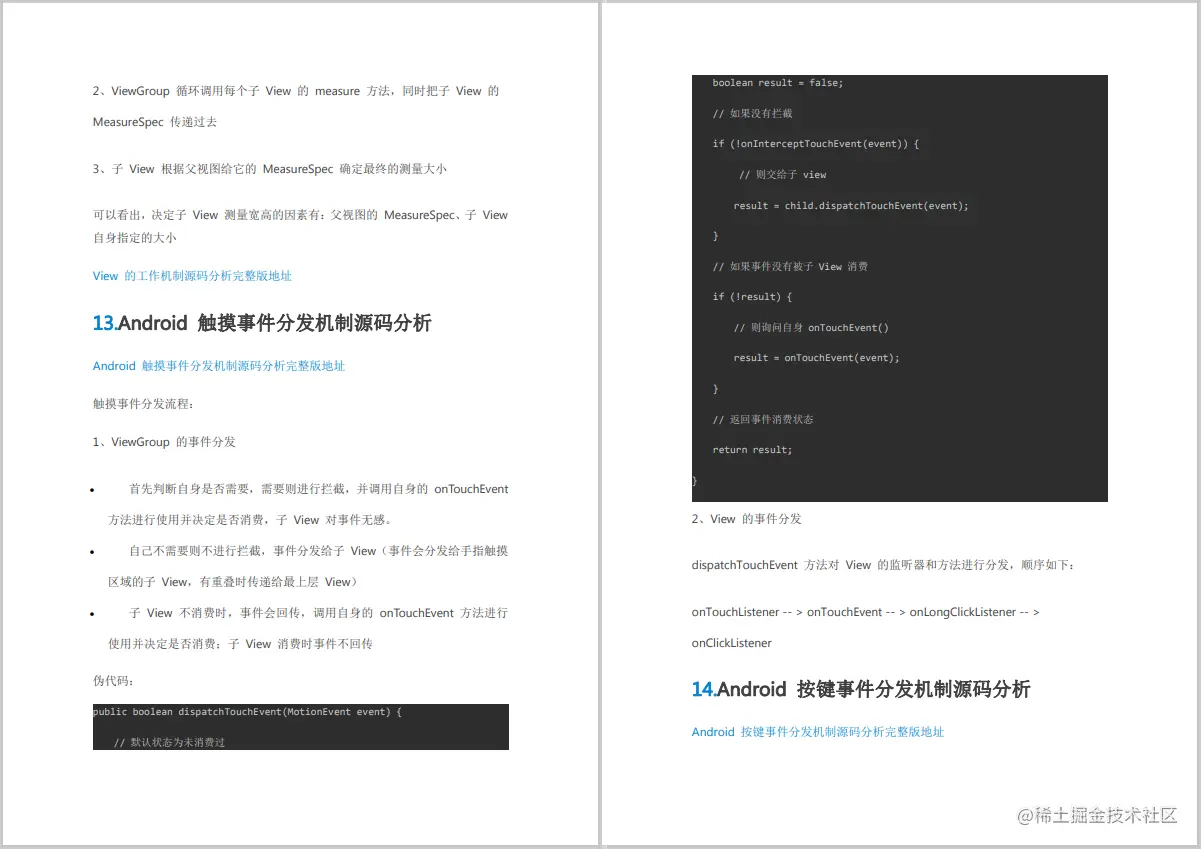Click code comment '// 默认状态为未消费过'
Viewport: 1201px width, 849px height.
click(x=169, y=742)
